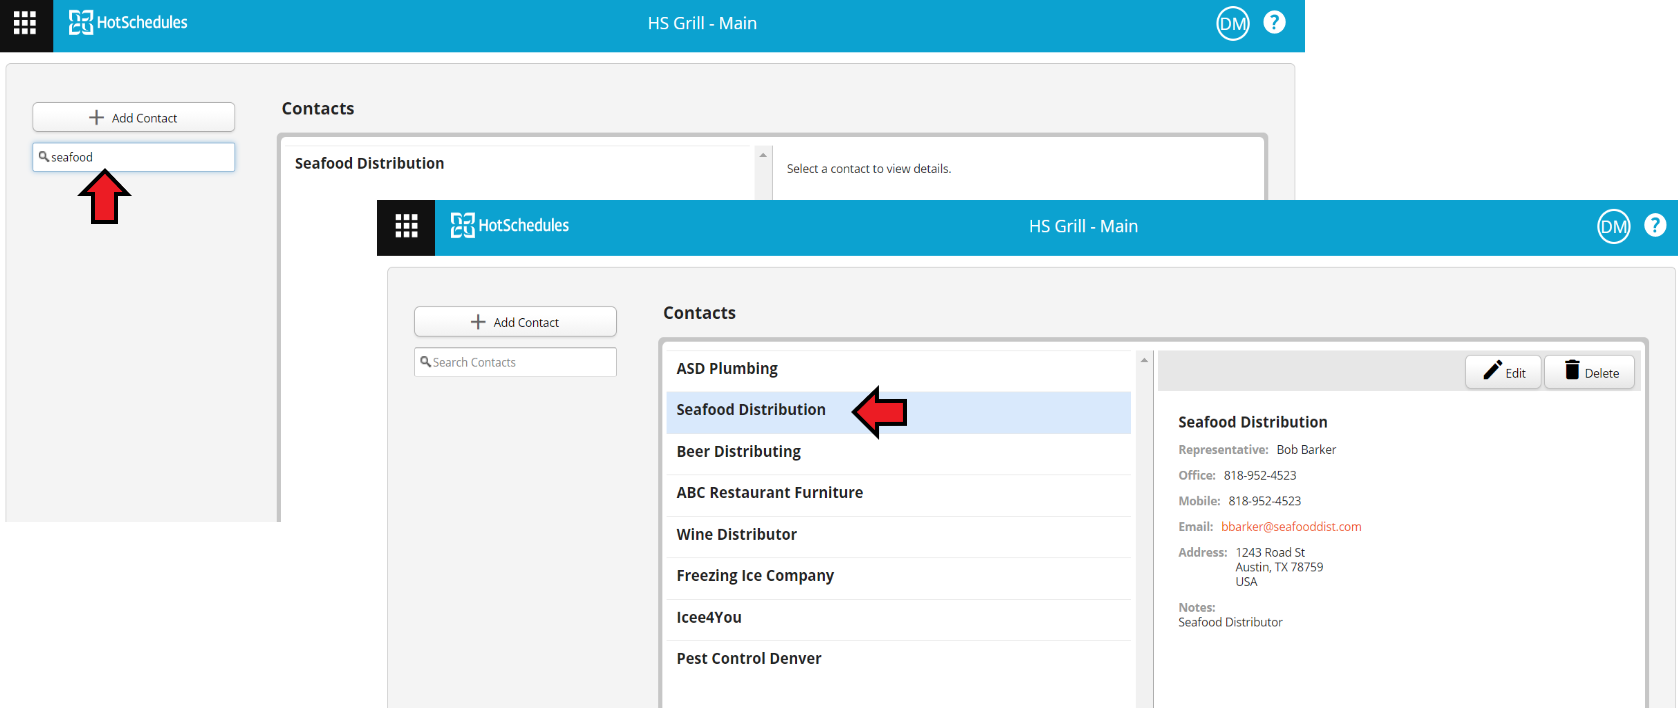The width and height of the screenshot is (1678, 708).
Task: Open the DM user avatar in the front window
Action: (1613, 227)
